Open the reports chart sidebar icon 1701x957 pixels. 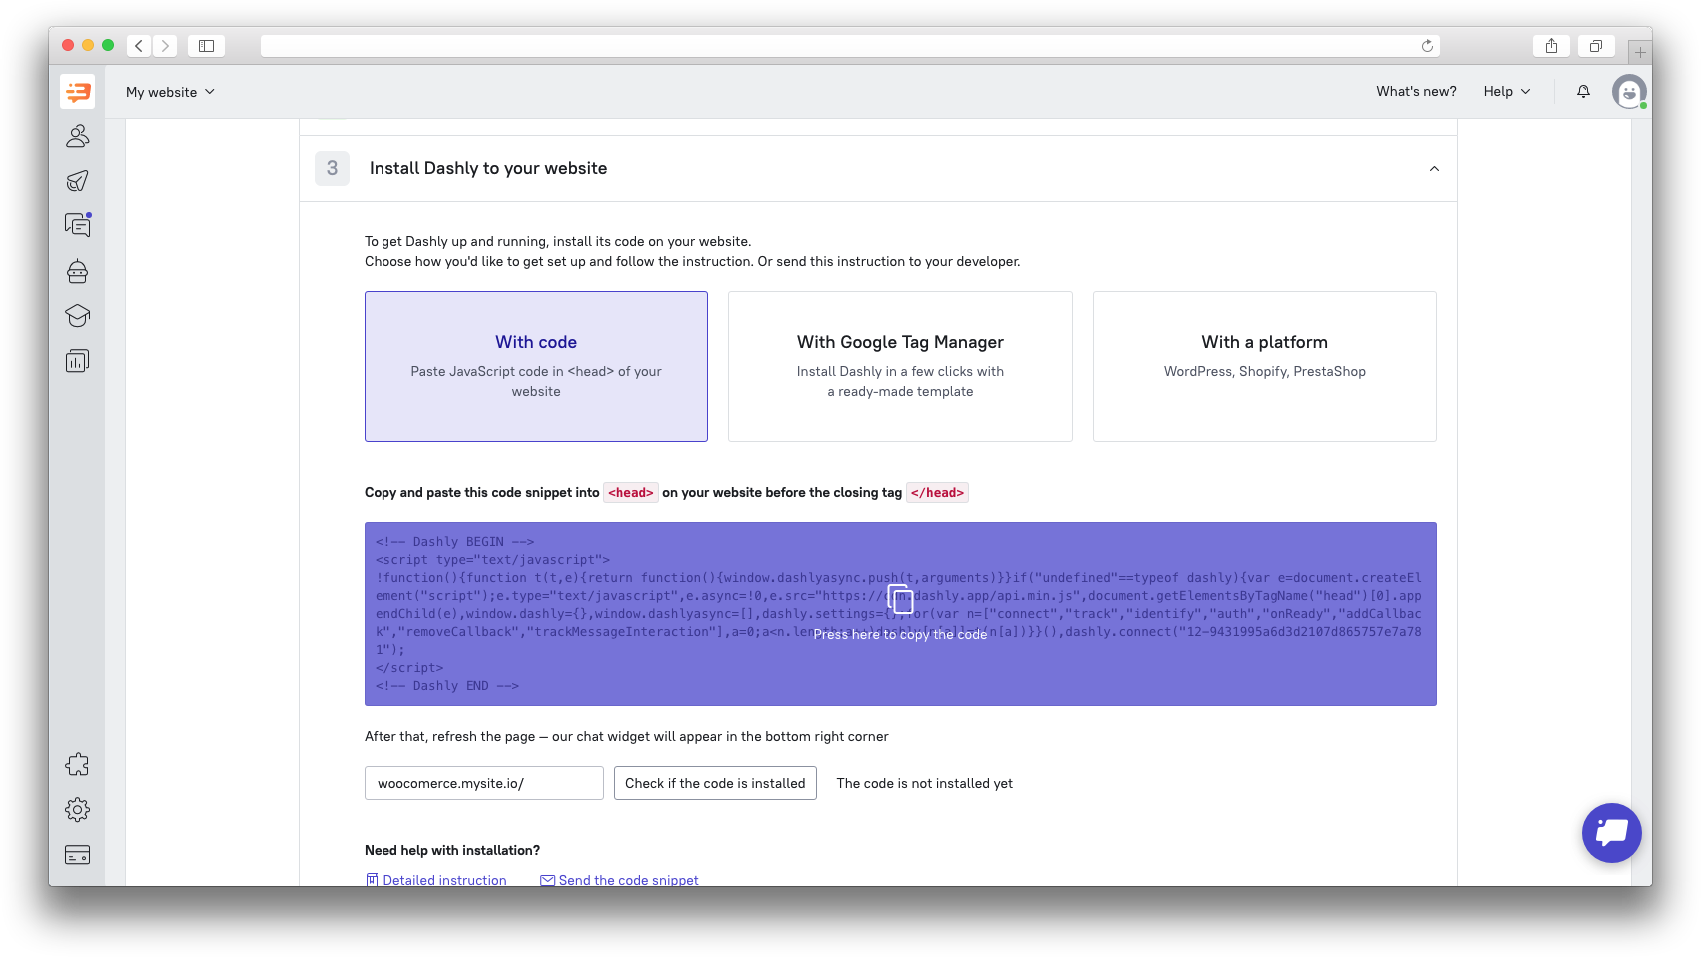[x=77, y=361]
